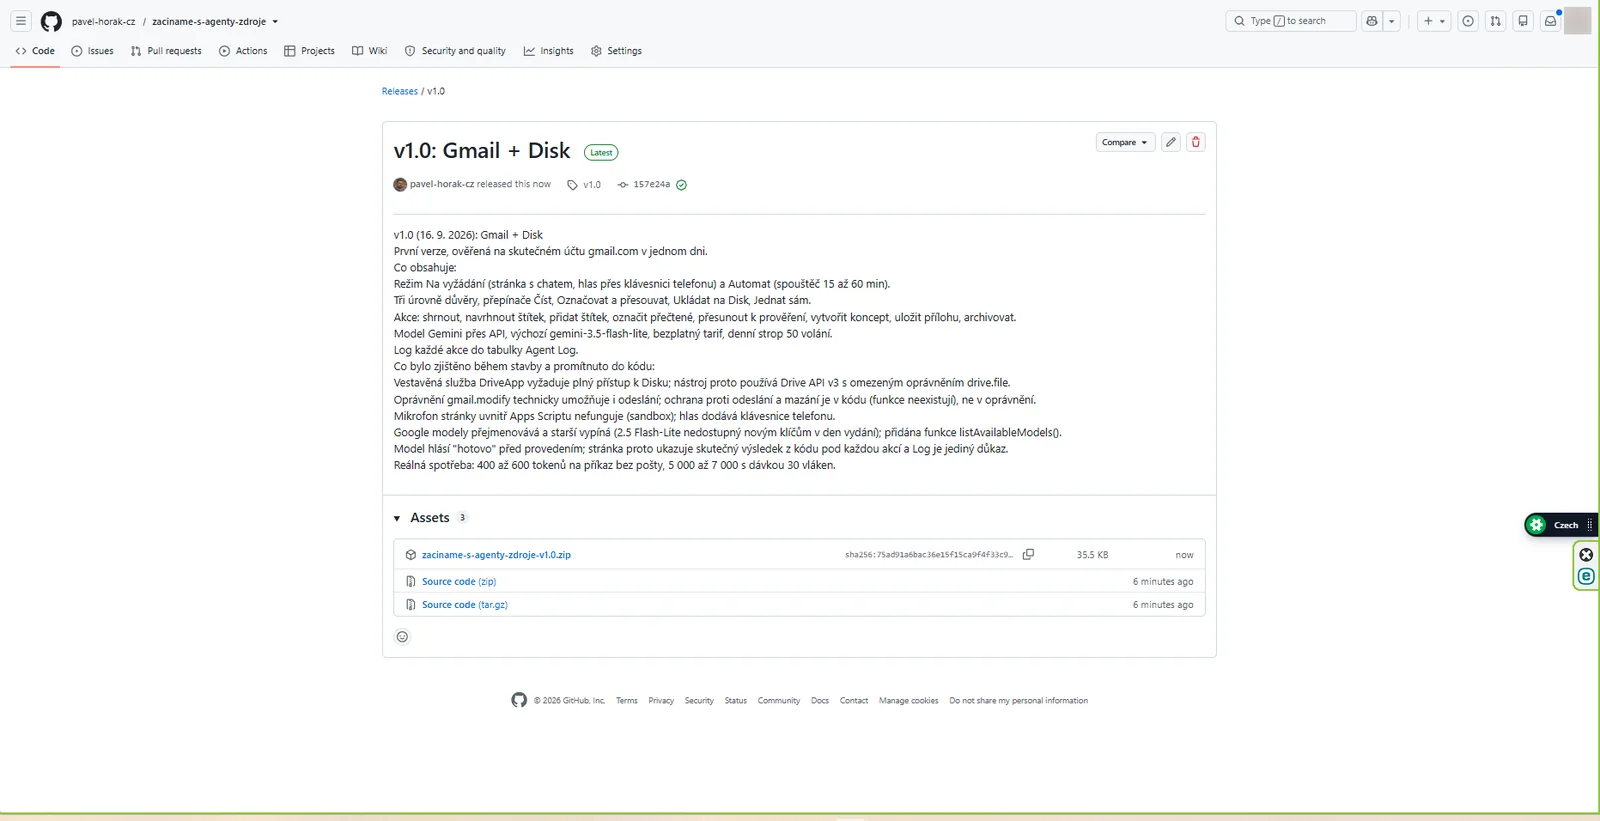Image resolution: width=1600 pixels, height=821 pixels.
Task: Switch to the Issues tab
Action: (92, 51)
